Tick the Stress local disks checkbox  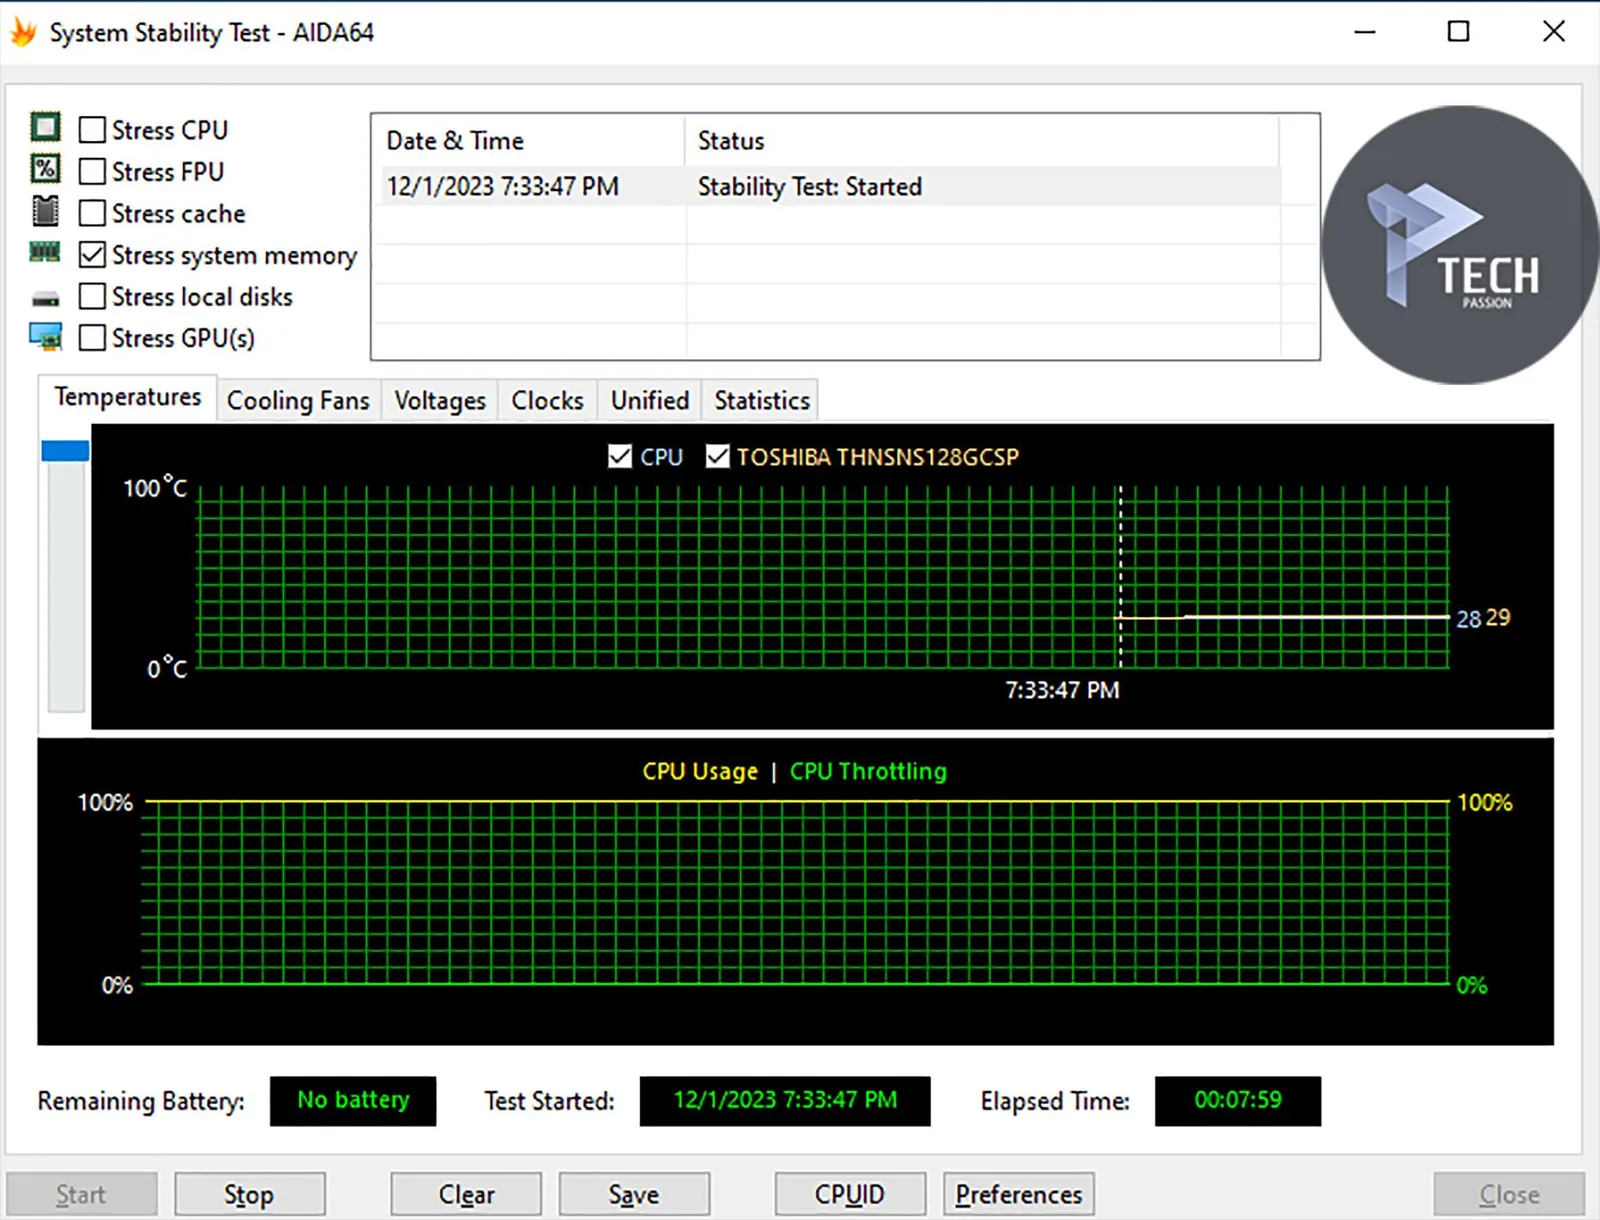coord(92,297)
